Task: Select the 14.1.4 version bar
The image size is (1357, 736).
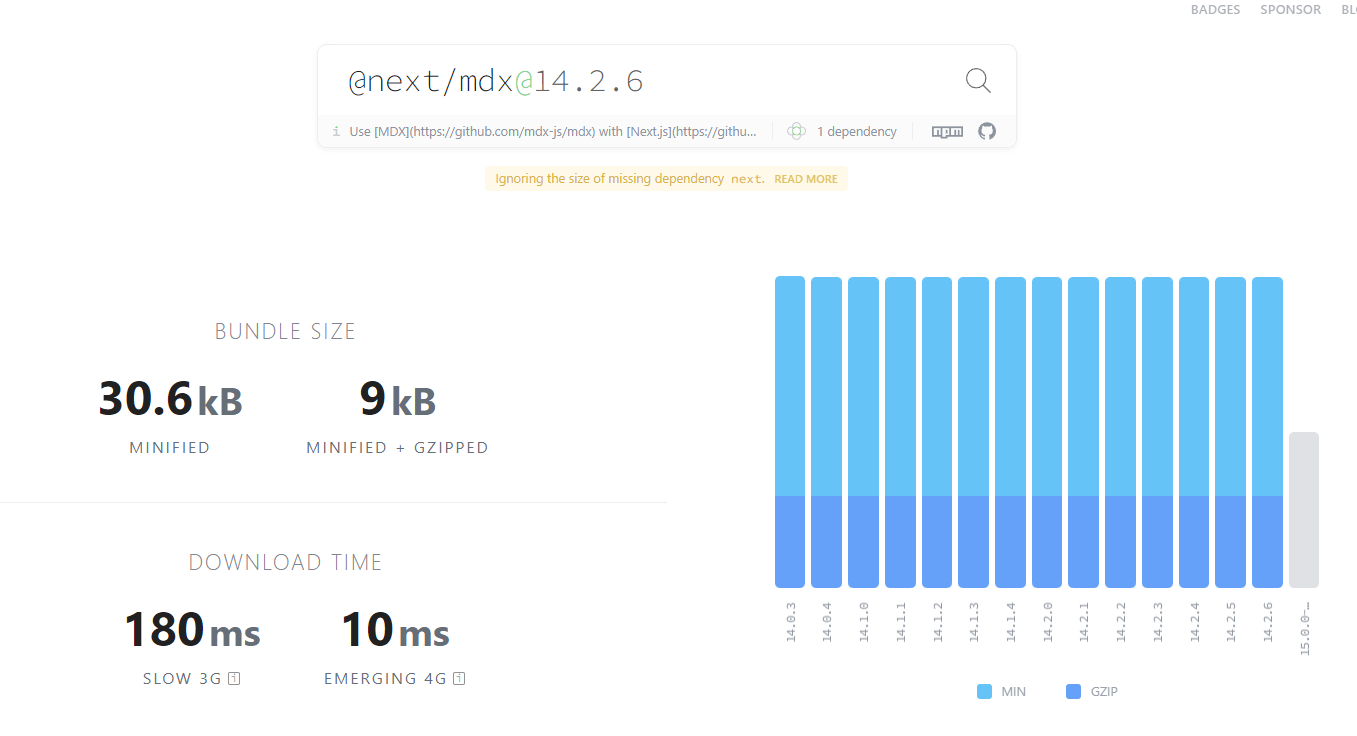Action: (x=1010, y=432)
